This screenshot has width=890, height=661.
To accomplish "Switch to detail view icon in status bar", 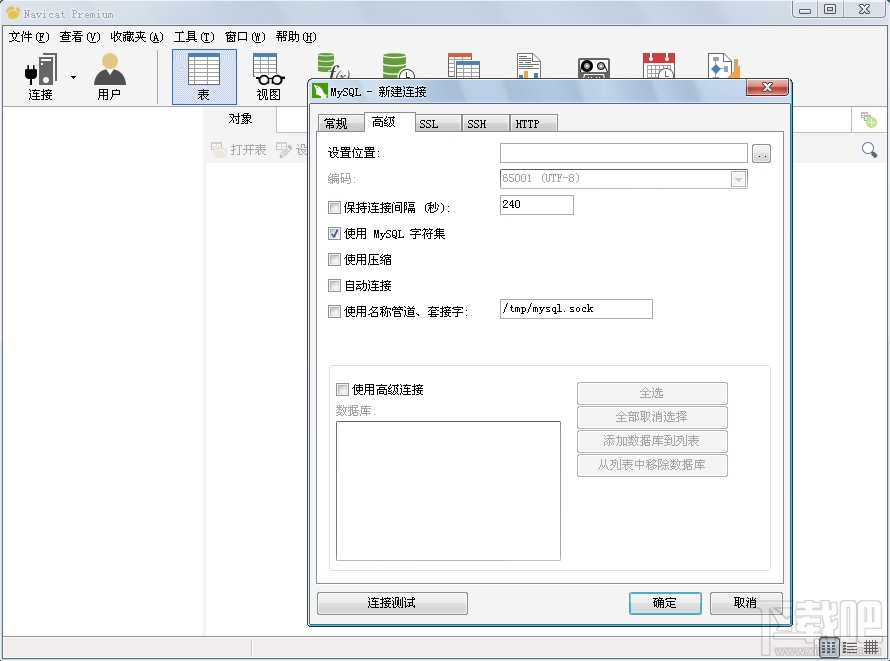I will point(871,647).
